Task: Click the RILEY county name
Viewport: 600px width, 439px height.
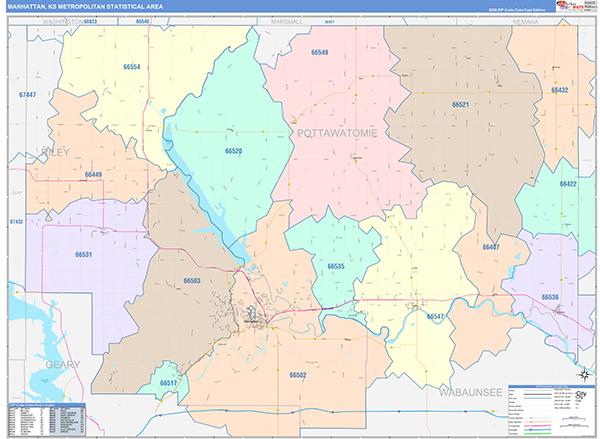Action: [x=55, y=152]
